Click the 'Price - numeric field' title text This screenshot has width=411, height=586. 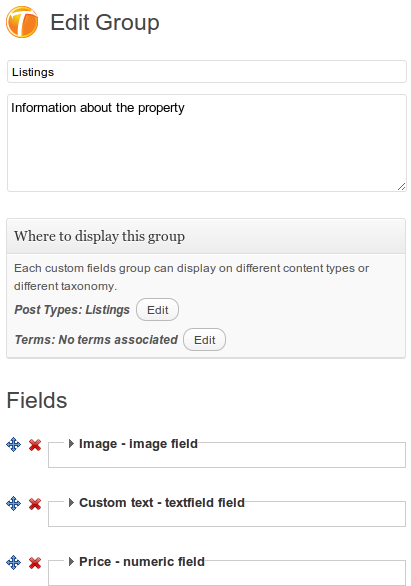point(142,561)
